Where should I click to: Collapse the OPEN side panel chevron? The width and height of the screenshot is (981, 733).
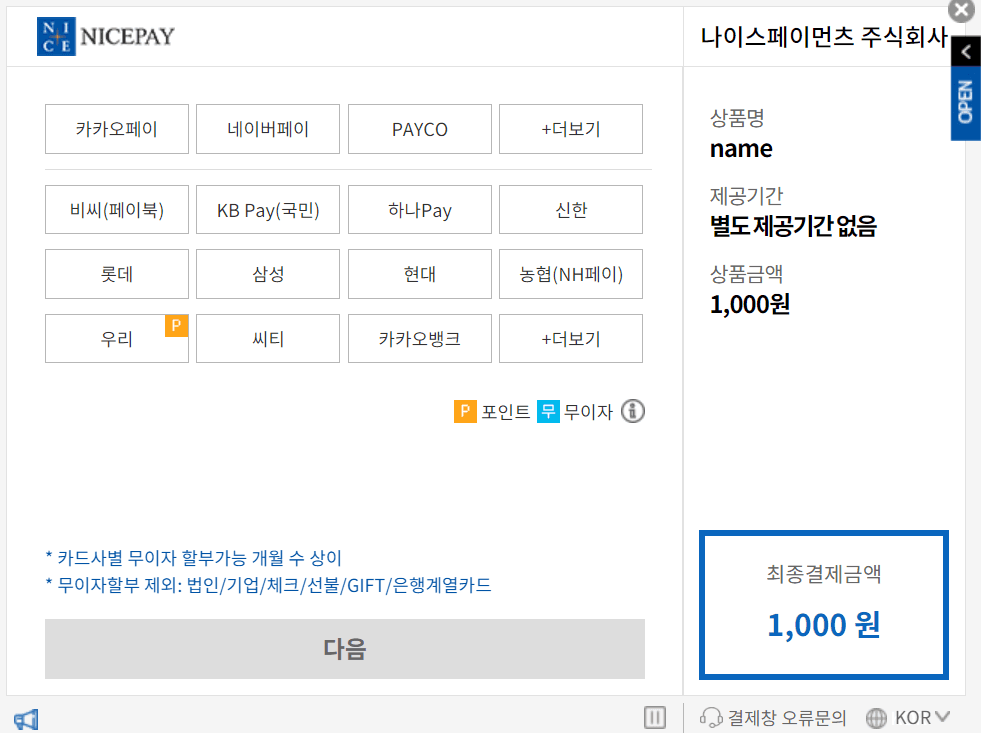click(x=964, y=51)
